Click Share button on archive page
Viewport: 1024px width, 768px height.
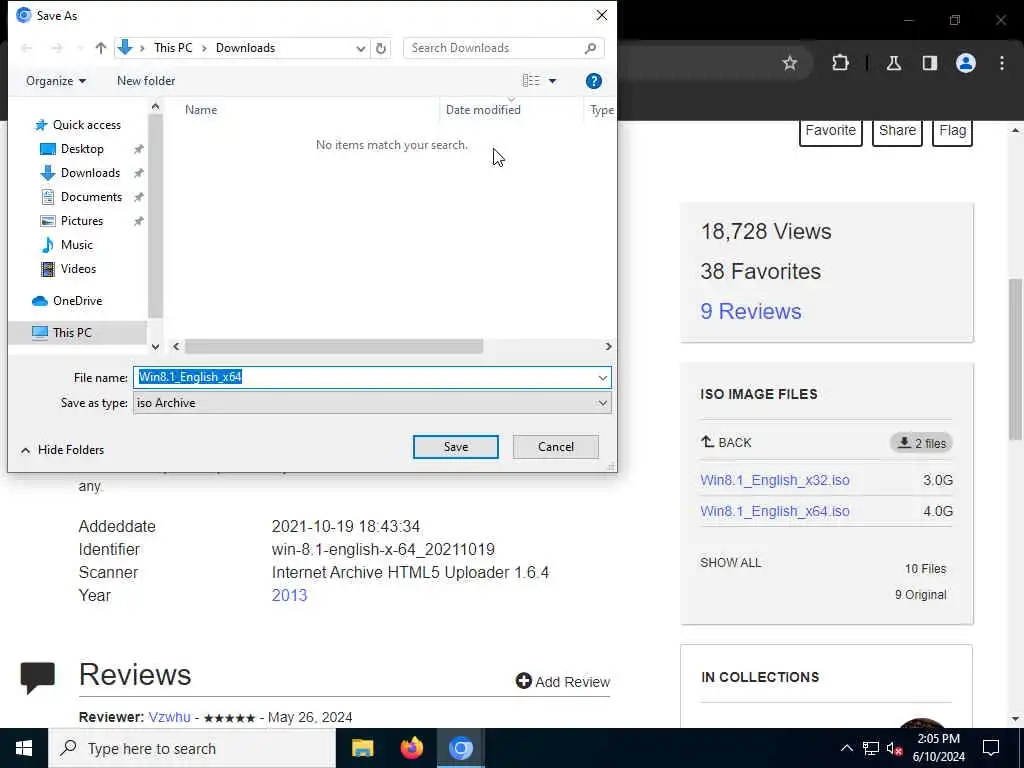coord(897,131)
